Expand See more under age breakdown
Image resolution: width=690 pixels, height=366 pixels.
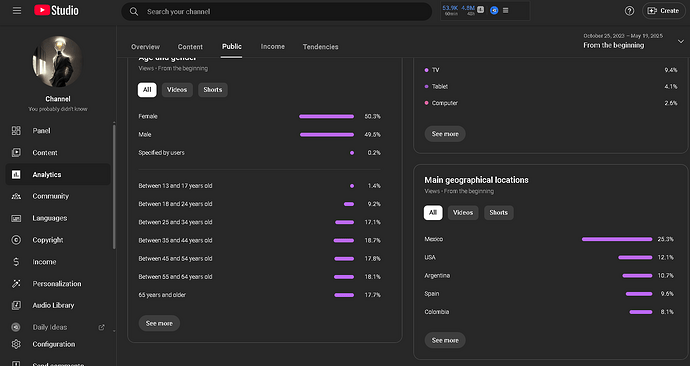pos(159,323)
